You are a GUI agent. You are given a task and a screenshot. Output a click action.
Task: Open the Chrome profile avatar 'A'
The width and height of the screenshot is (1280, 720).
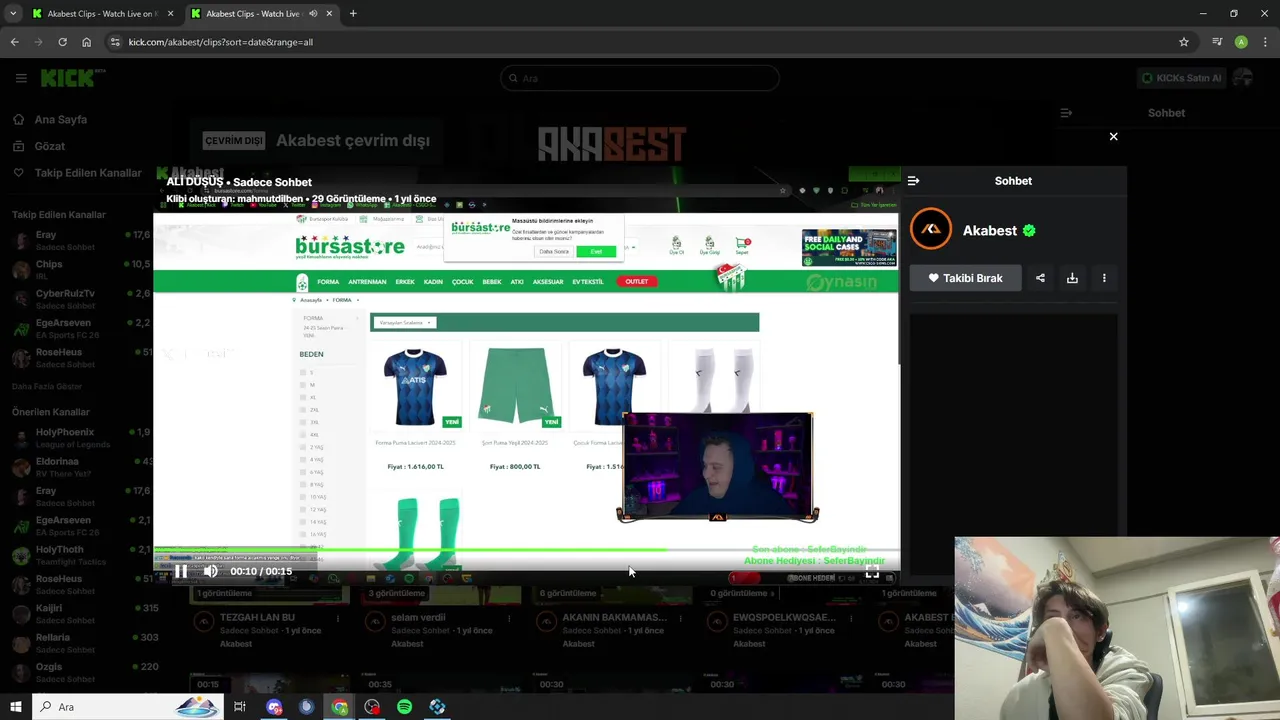(1241, 42)
